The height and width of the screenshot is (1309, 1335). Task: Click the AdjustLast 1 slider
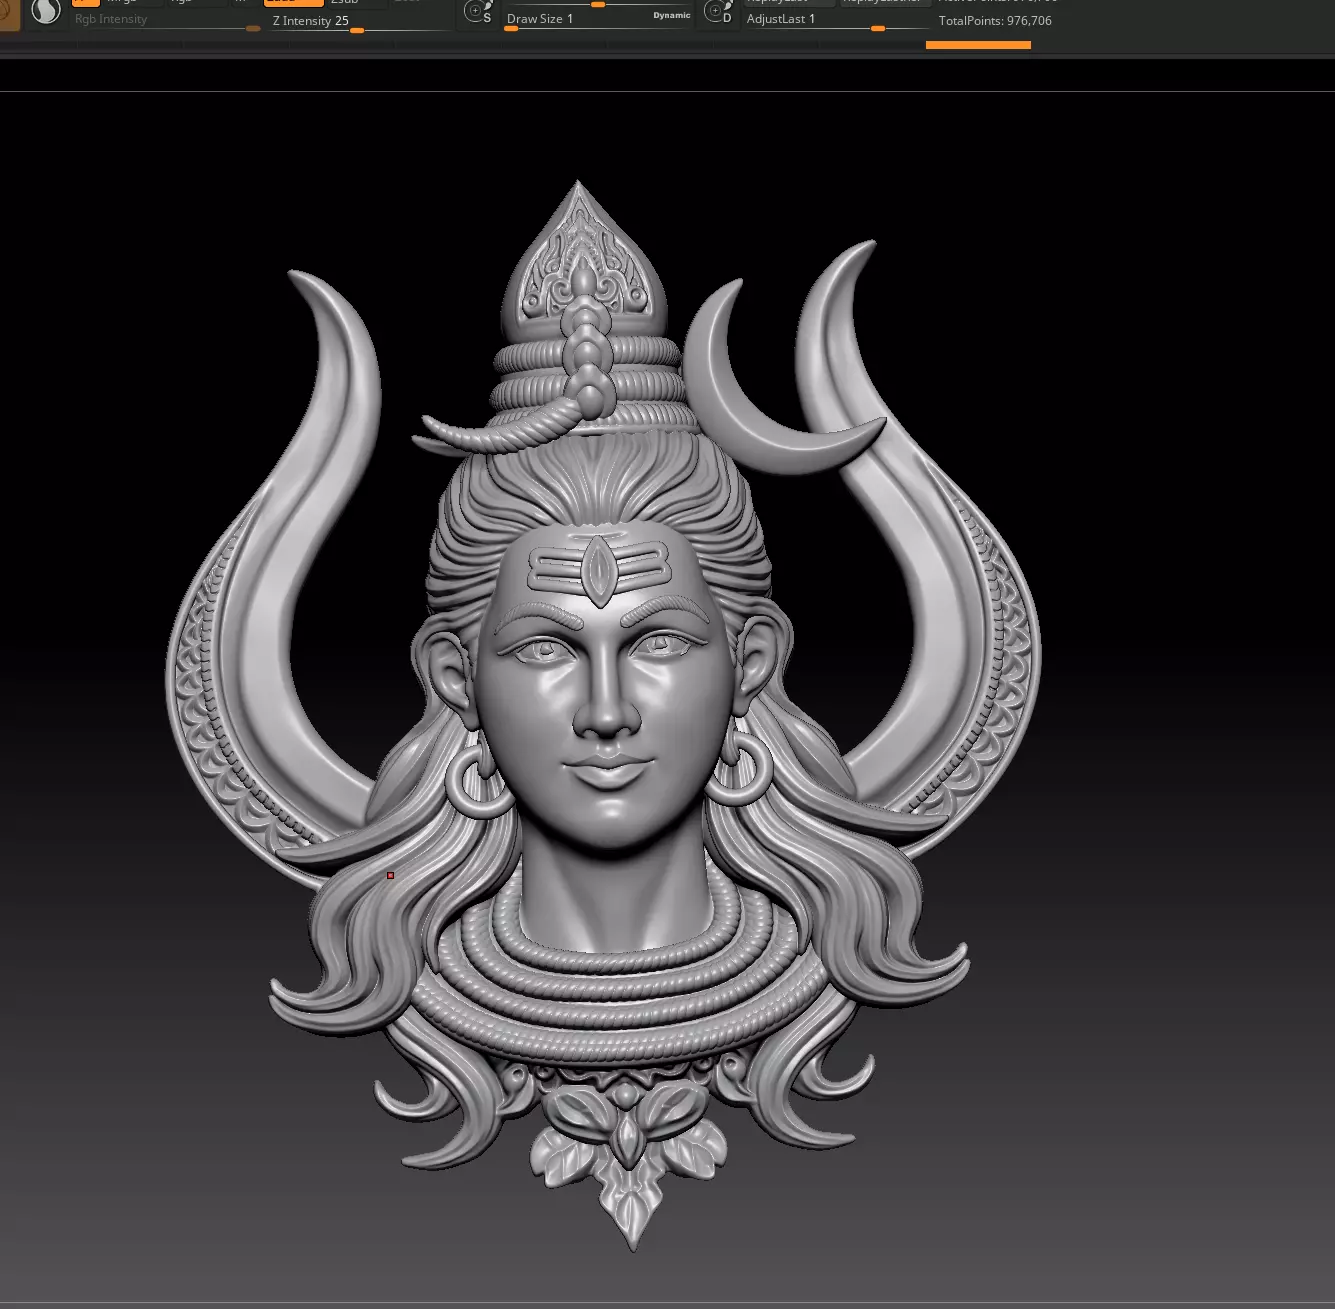tap(837, 20)
